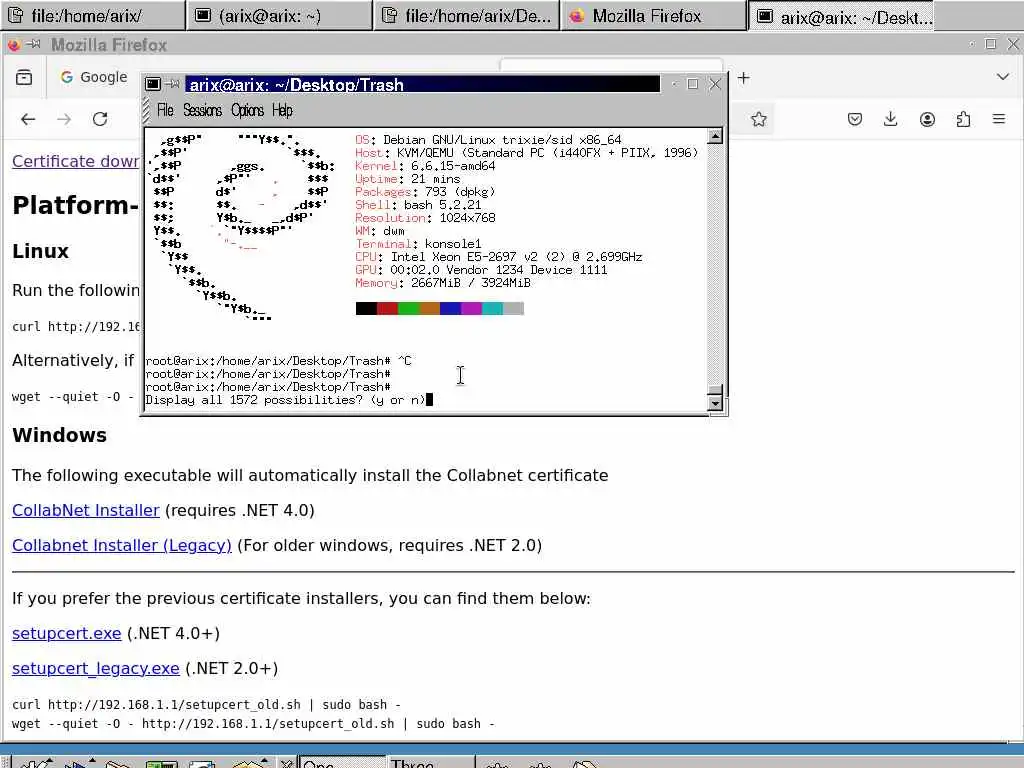Click the Konsole title bar 'arix@arix: ~/Desktop/Trash'
The width and height of the screenshot is (1024, 768).
[422, 84]
